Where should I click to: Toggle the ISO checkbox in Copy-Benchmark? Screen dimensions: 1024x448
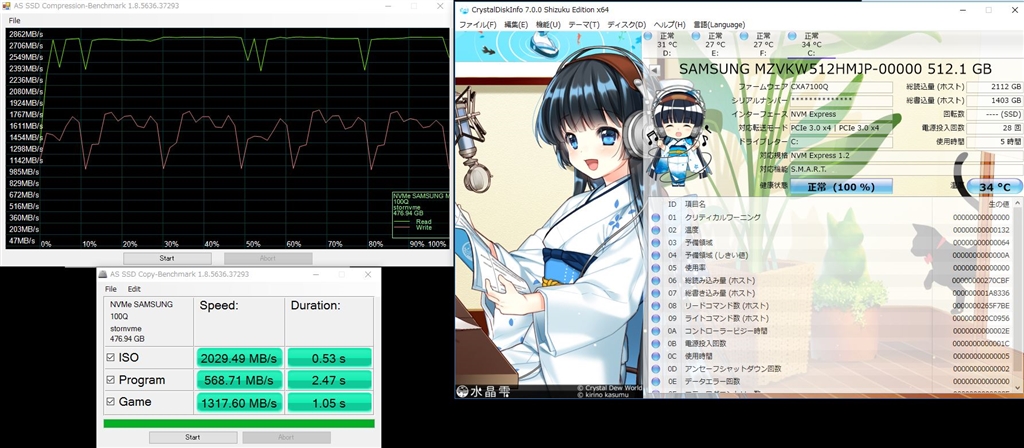coord(110,358)
